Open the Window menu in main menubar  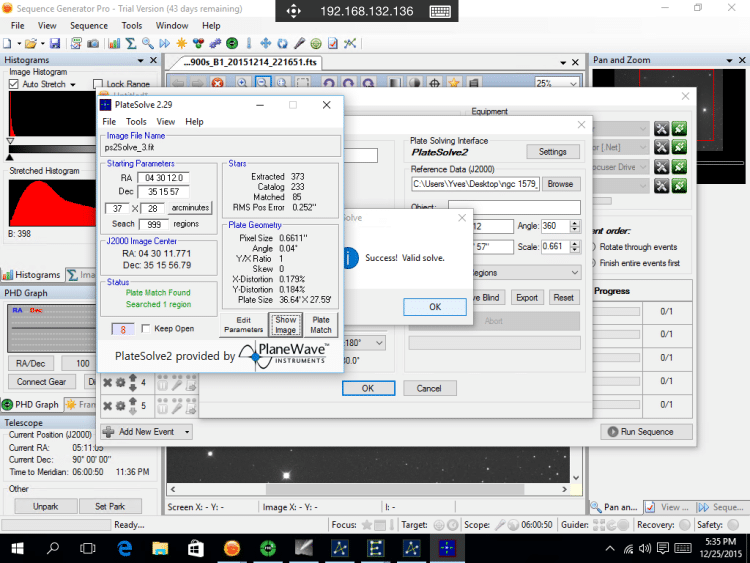172,26
